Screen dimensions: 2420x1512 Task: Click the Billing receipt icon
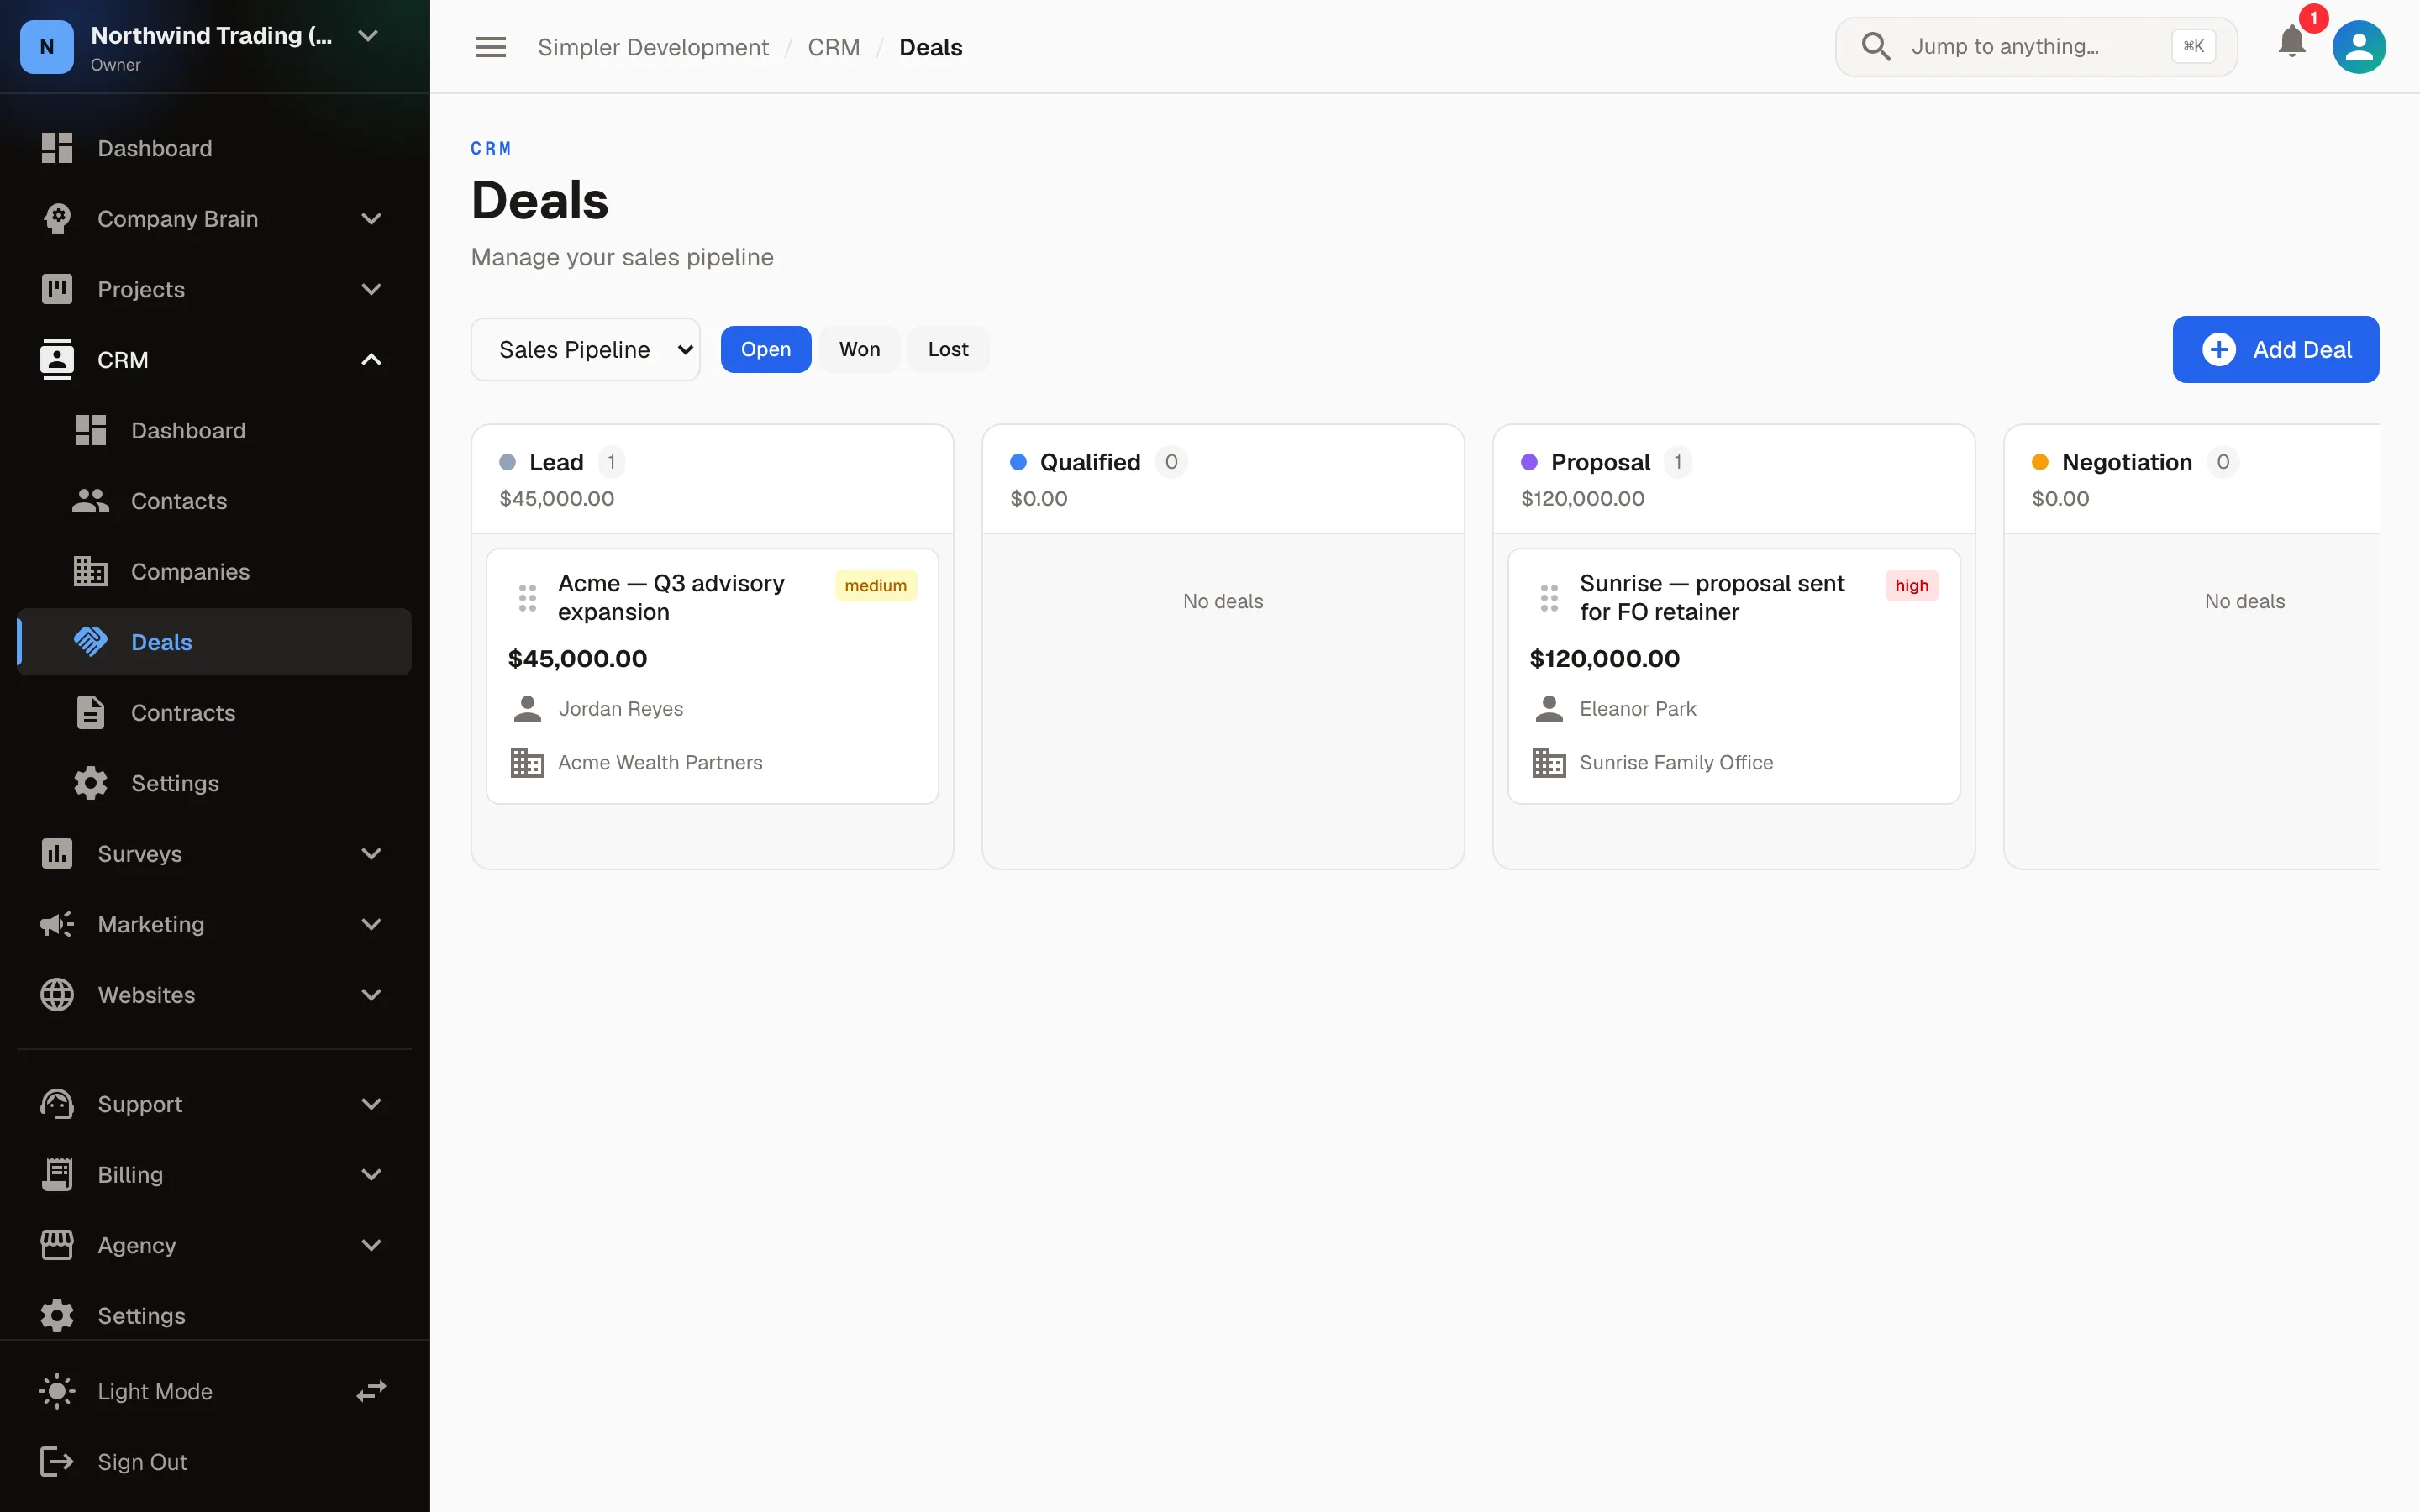click(57, 1174)
